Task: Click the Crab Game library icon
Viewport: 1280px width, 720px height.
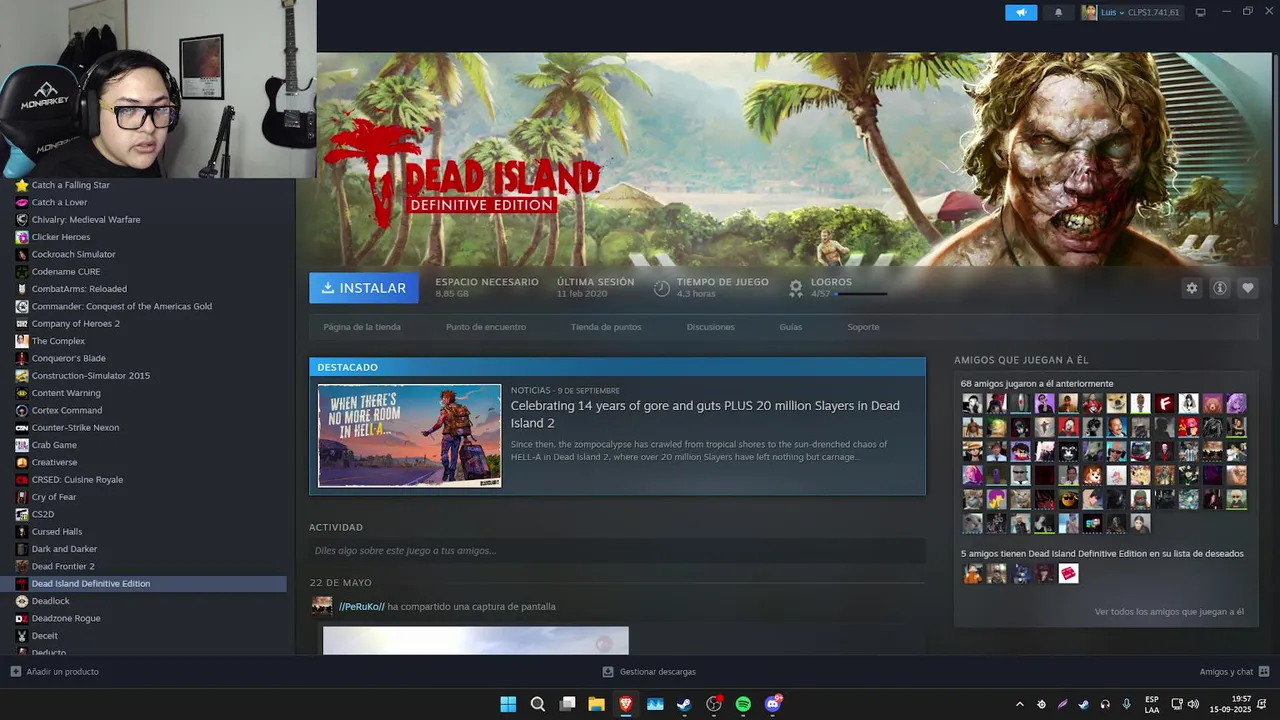Action: pos(22,445)
